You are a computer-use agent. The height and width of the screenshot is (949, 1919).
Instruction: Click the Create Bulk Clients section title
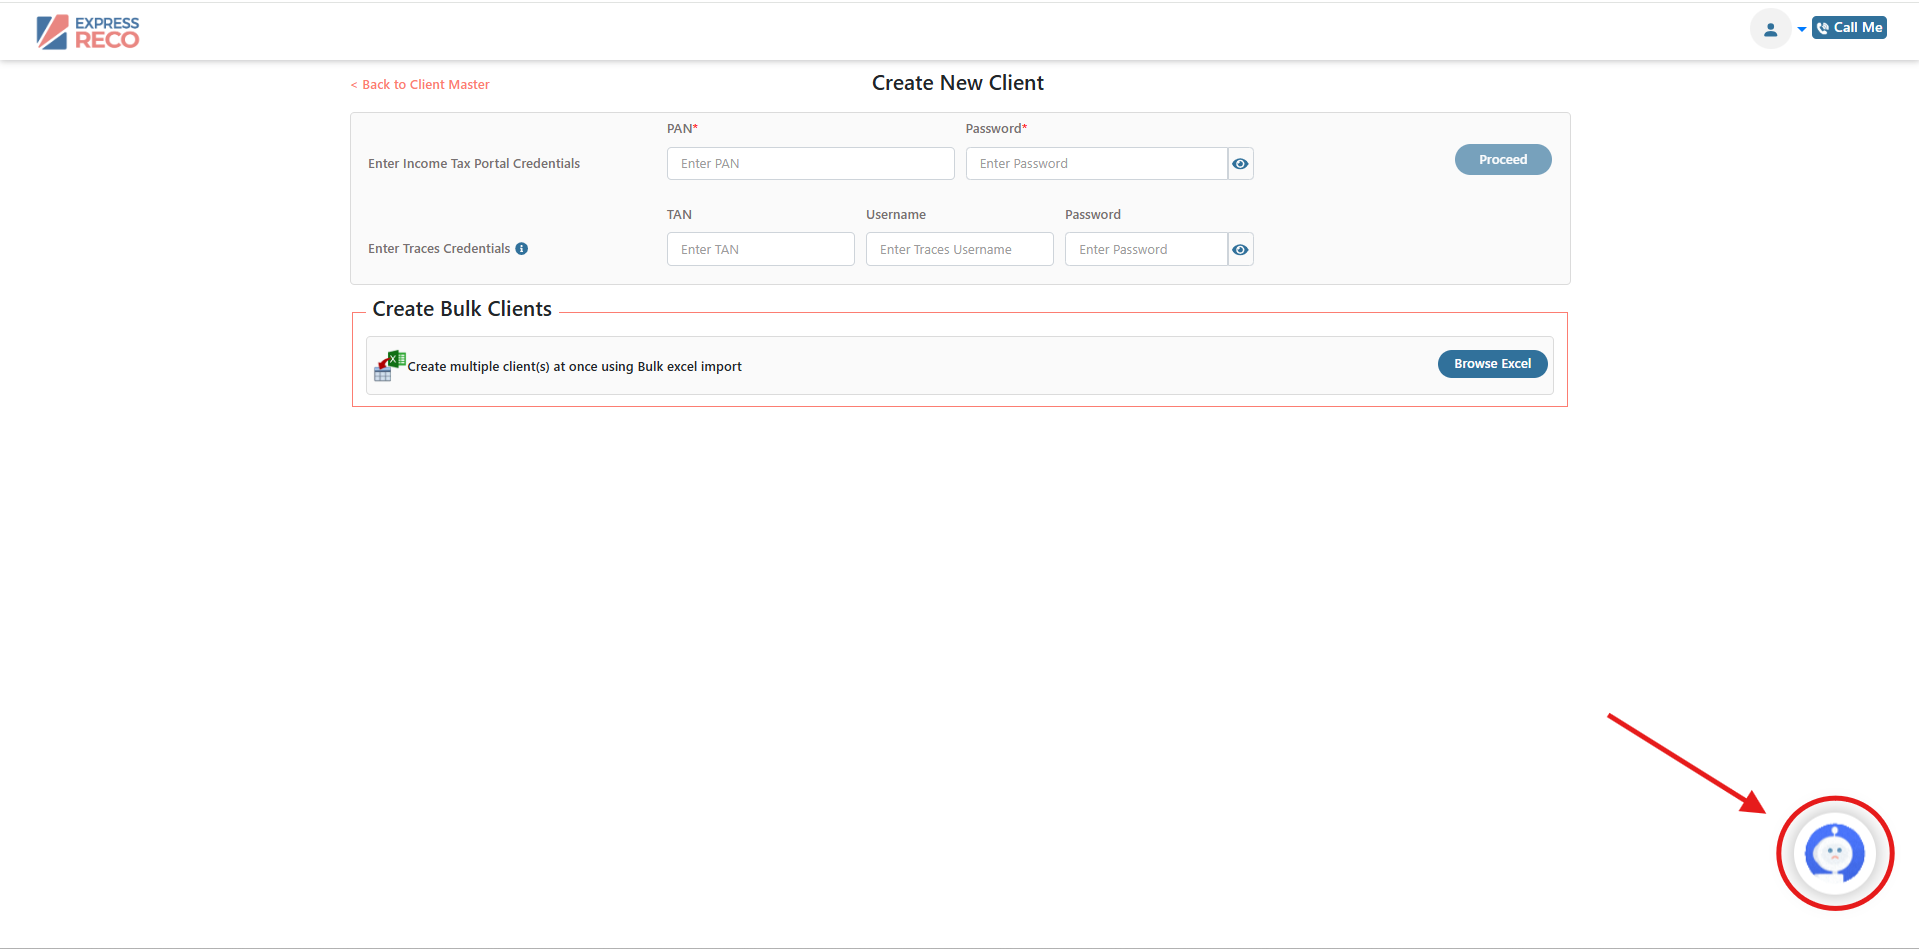click(x=462, y=309)
